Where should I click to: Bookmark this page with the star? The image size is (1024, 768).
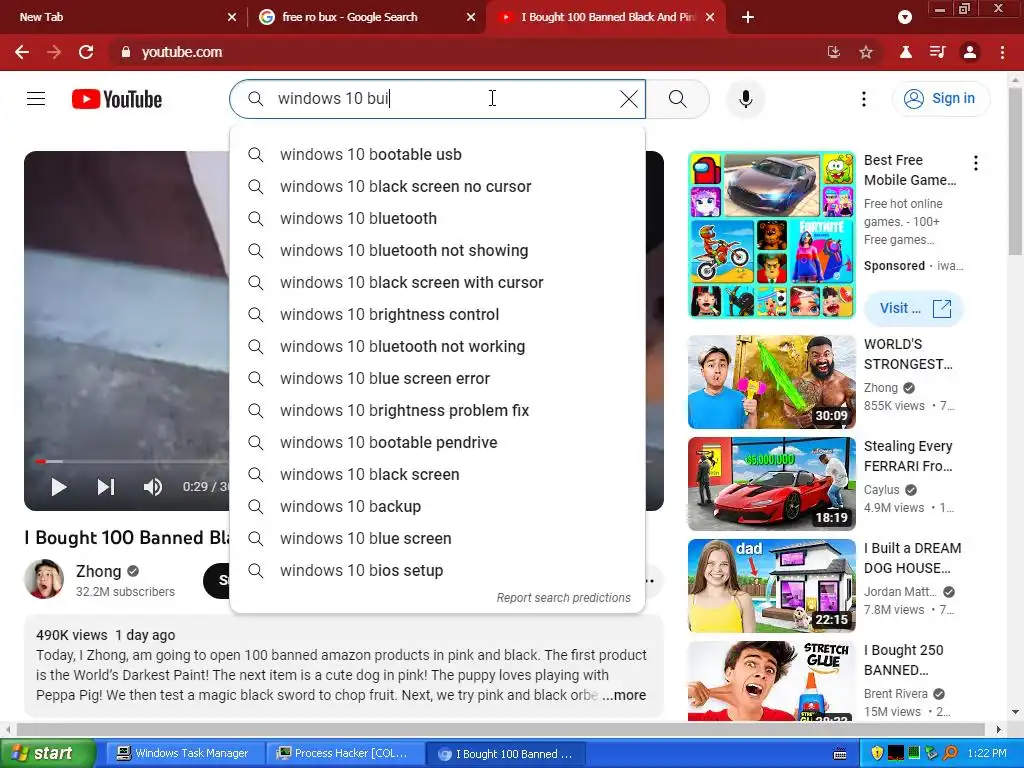tap(866, 52)
